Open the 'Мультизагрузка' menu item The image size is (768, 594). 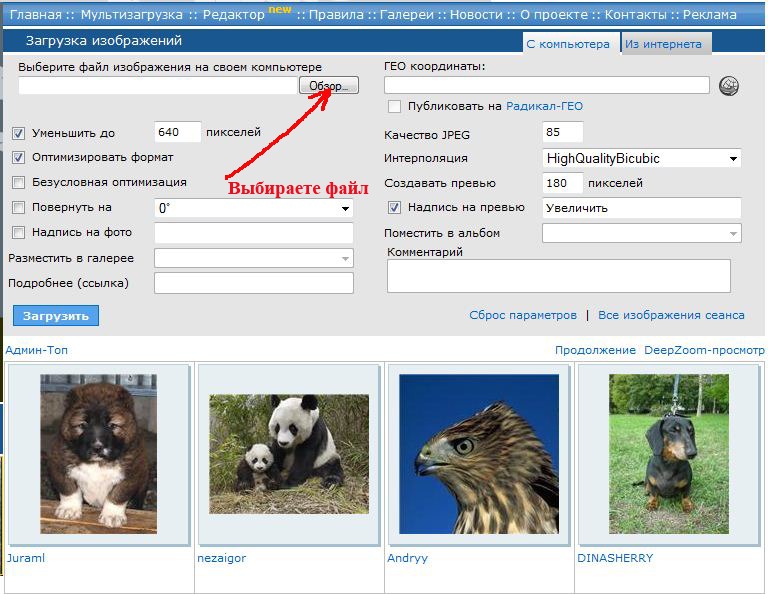point(131,15)
